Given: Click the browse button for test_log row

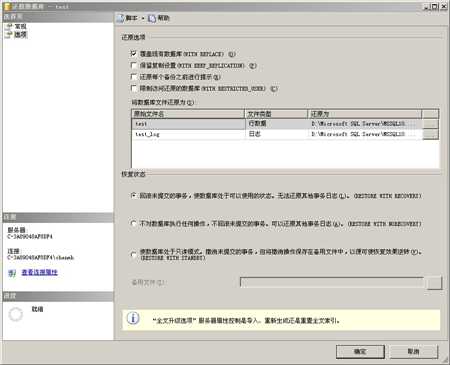Looking at the screenshot, I should 430,134.
